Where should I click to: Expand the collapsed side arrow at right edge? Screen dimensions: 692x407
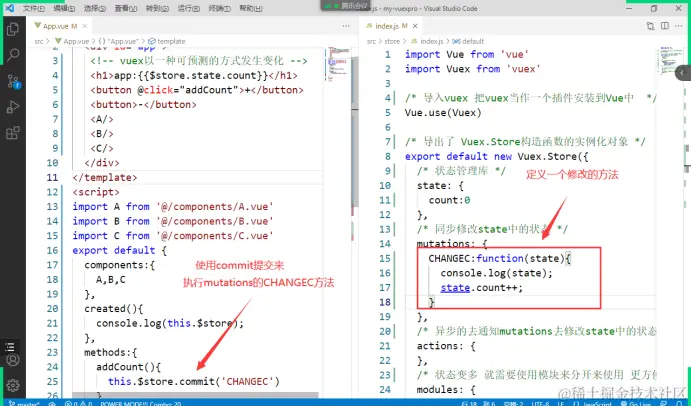point(683,73)
